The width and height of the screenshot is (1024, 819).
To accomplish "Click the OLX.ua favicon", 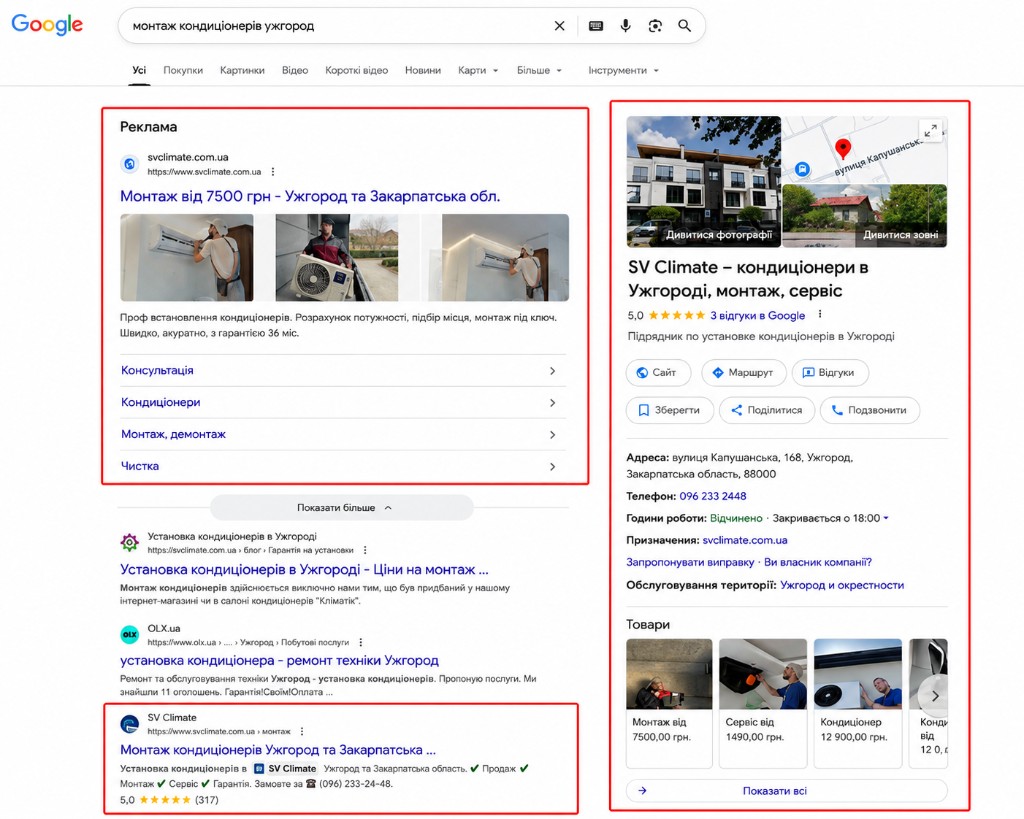I will (129, 634).
